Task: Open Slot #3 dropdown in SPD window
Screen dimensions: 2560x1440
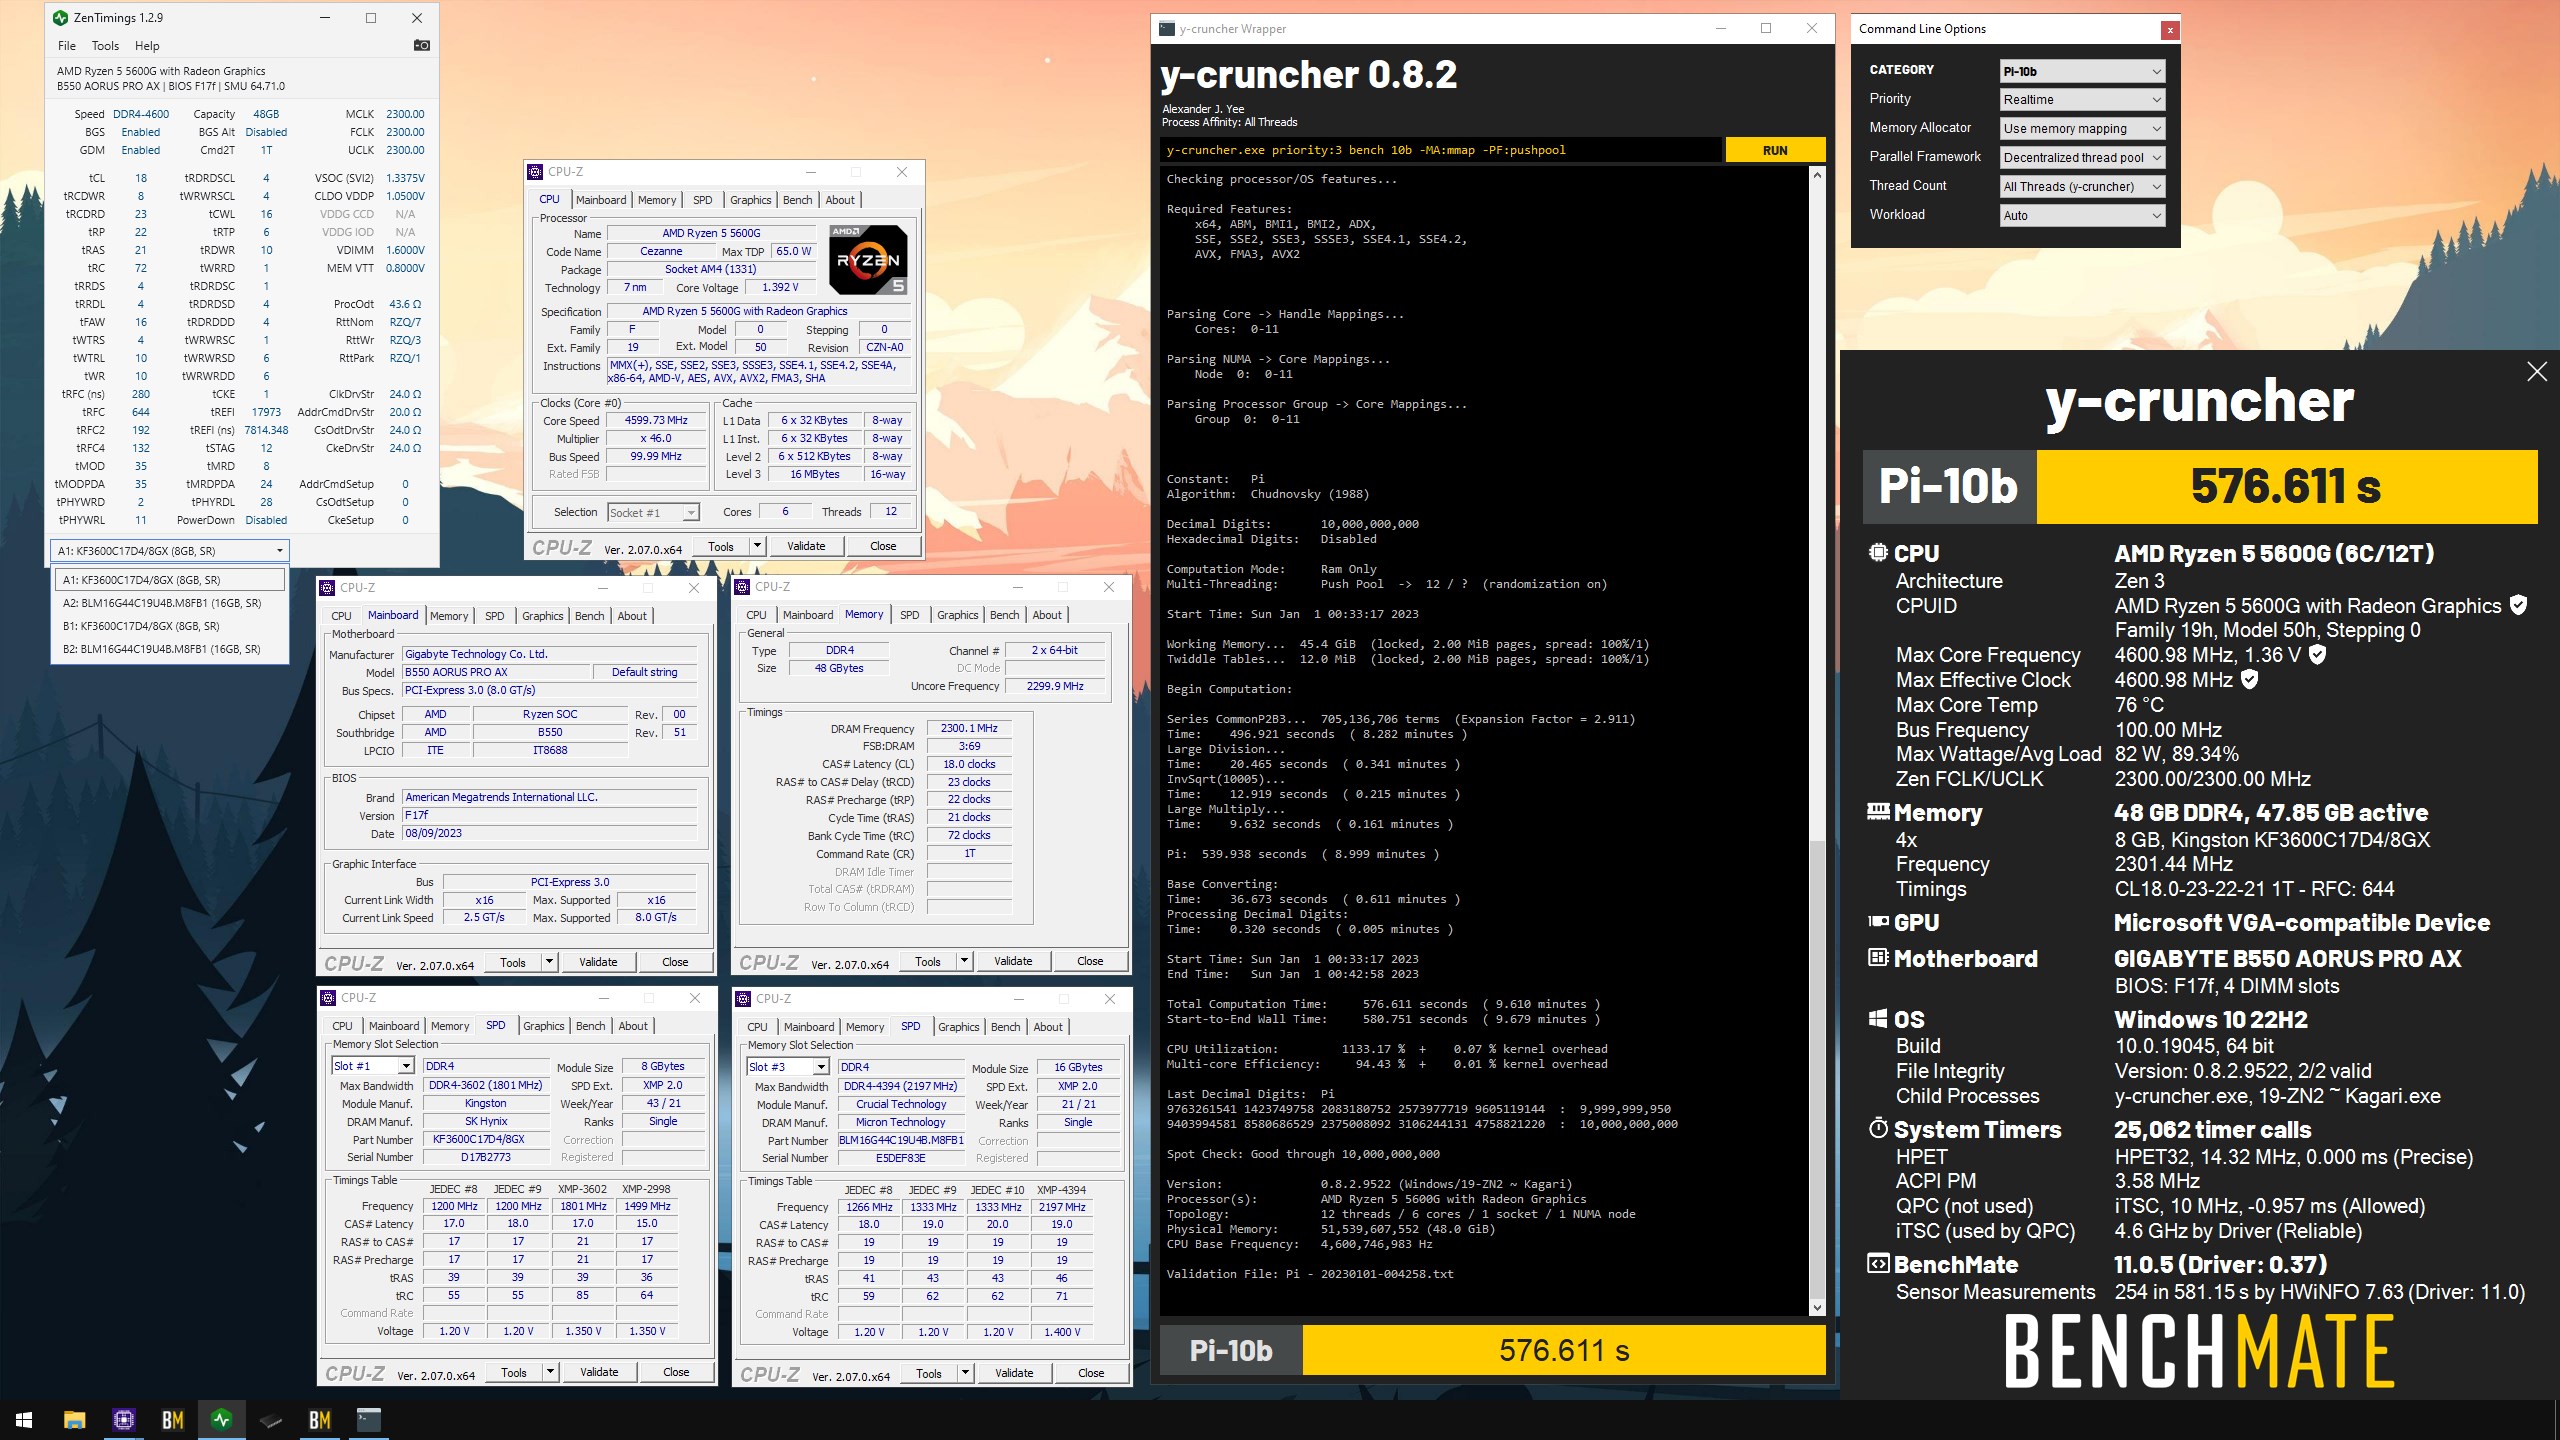Action: point(787,1067)
